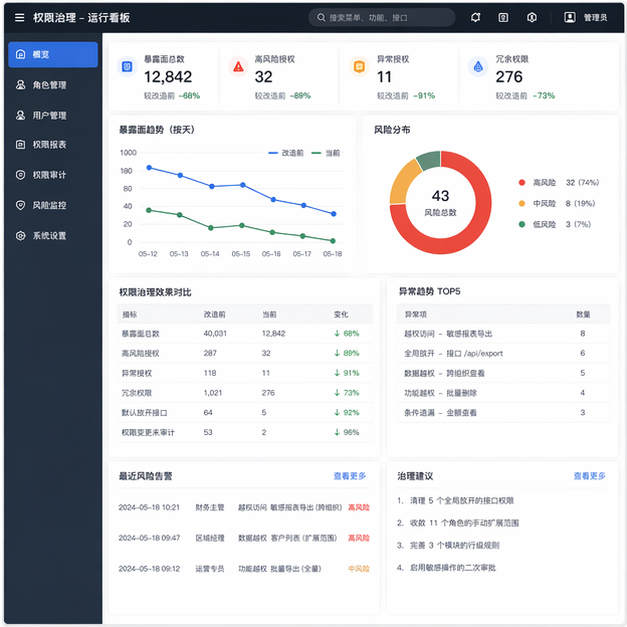
Task: Click the 功能越权 - 批量删除 row
Action: pyautogui.click(x=503, y=393)
